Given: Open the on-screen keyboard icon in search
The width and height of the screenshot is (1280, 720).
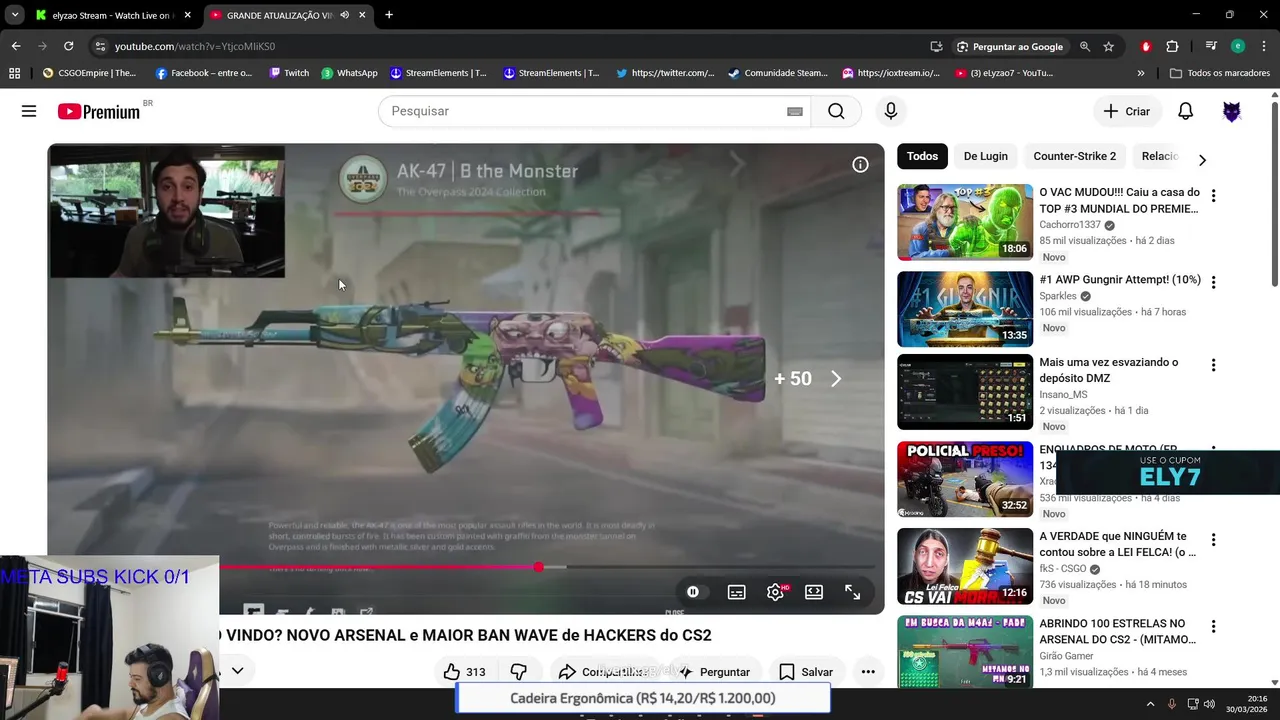Looking at the screenshot, I should [795, 111].
